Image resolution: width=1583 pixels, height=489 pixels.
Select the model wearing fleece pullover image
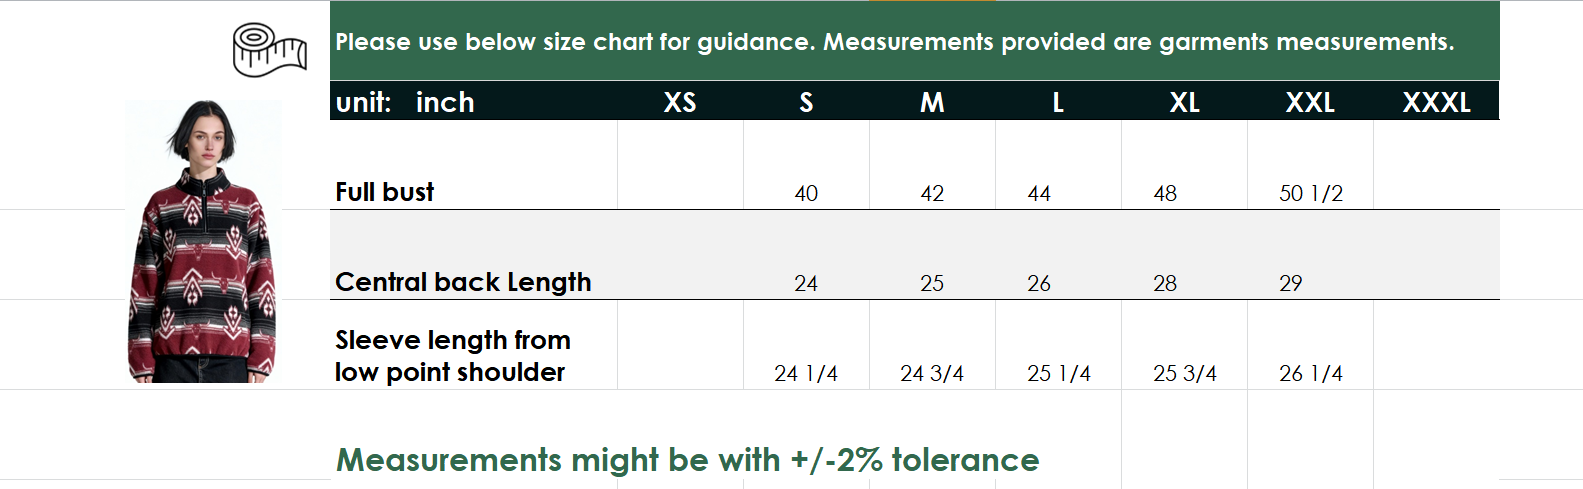pos(203,241)
